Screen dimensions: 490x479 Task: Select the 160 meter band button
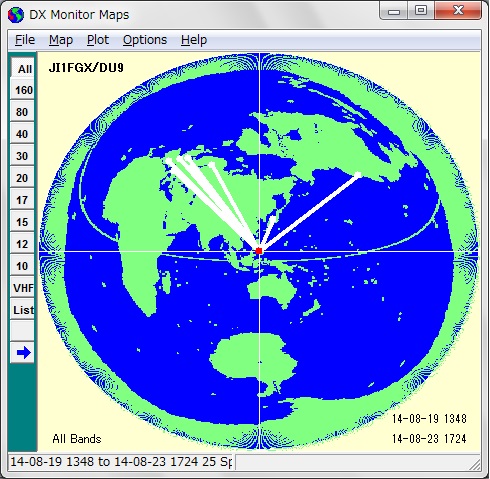coord(22,89)
